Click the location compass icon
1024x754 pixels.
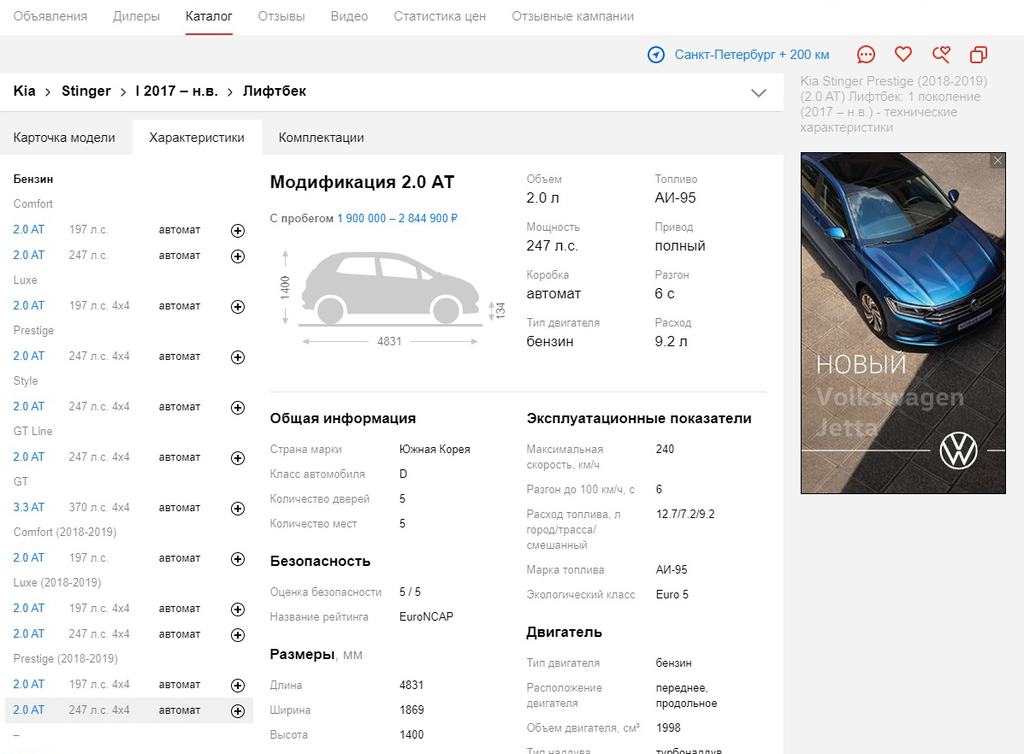(656, 55)
